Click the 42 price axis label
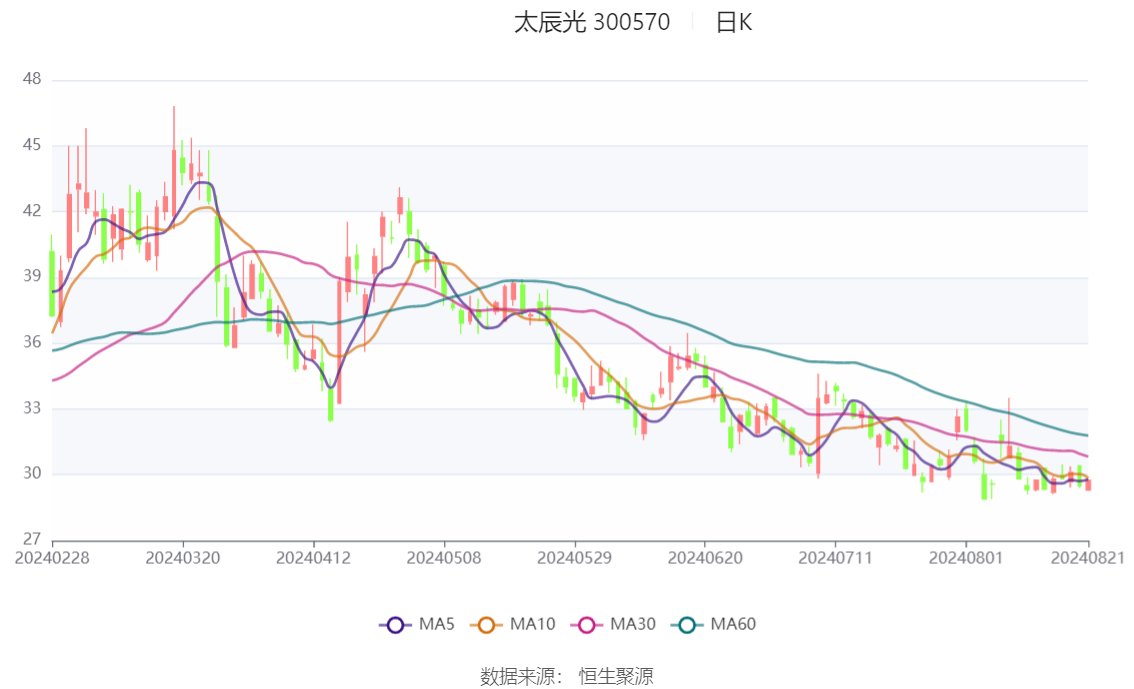 [x=32, y=211]
